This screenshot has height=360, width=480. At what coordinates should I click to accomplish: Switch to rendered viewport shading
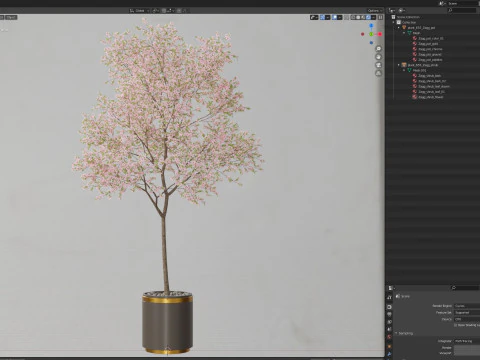coord(368,17)
